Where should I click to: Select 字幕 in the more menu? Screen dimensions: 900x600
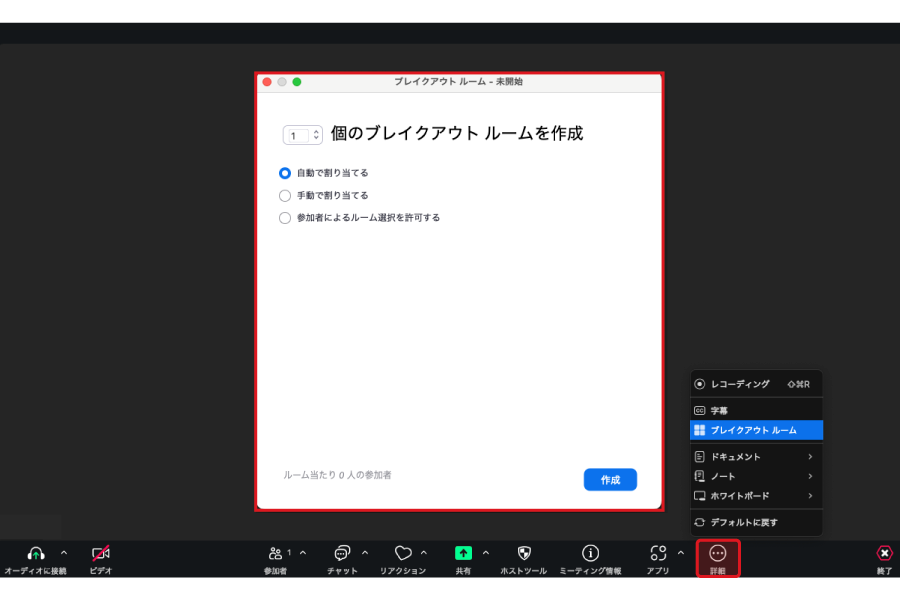pos(720,411)
